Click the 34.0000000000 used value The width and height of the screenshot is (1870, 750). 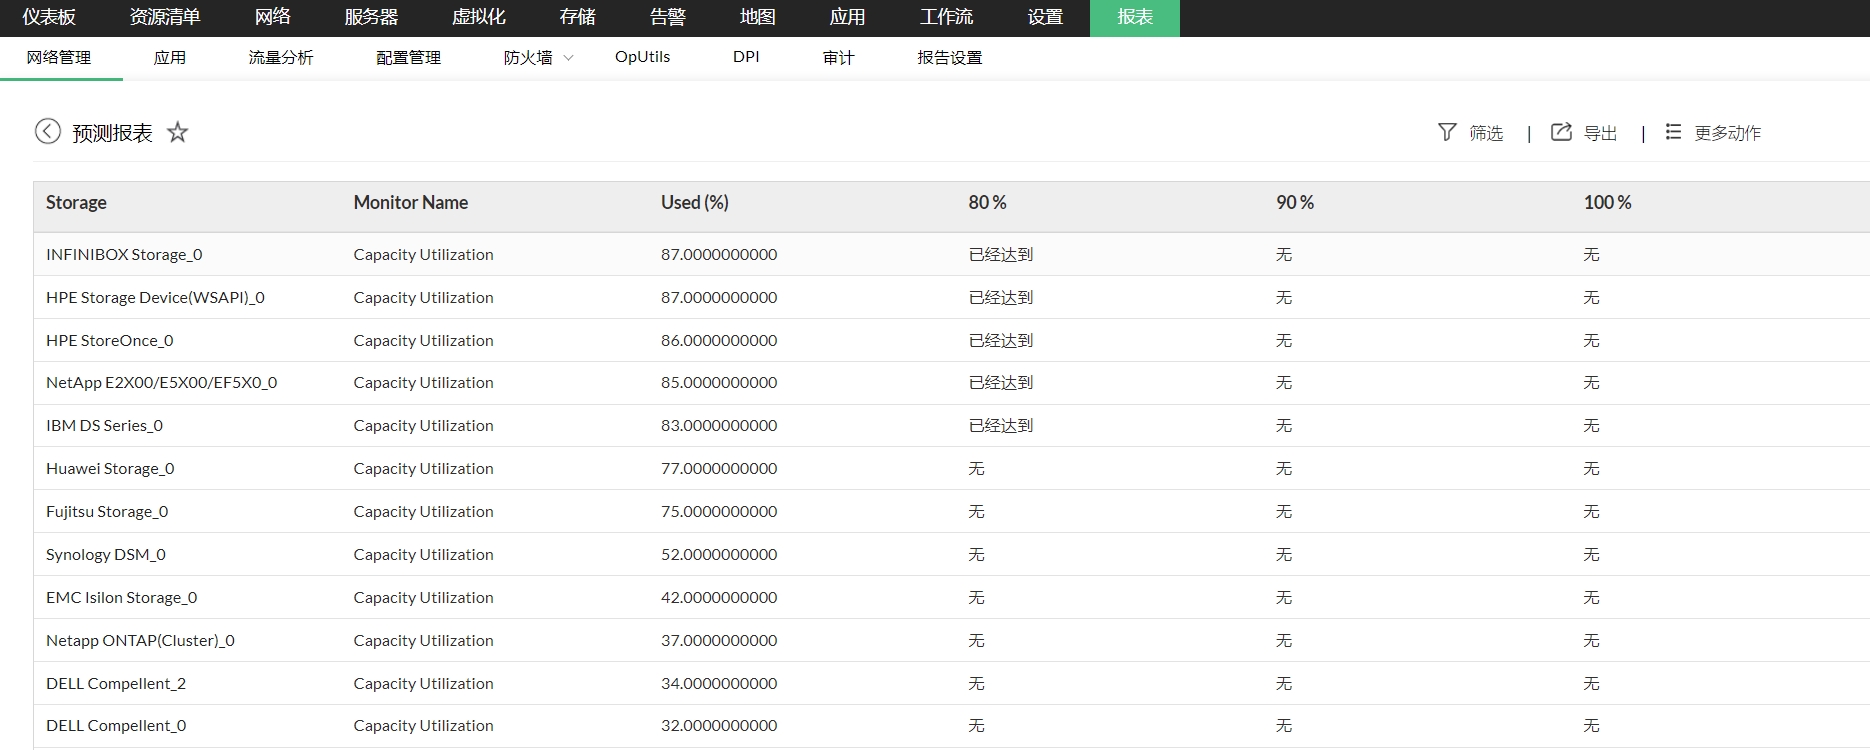[x=719, y=684]
